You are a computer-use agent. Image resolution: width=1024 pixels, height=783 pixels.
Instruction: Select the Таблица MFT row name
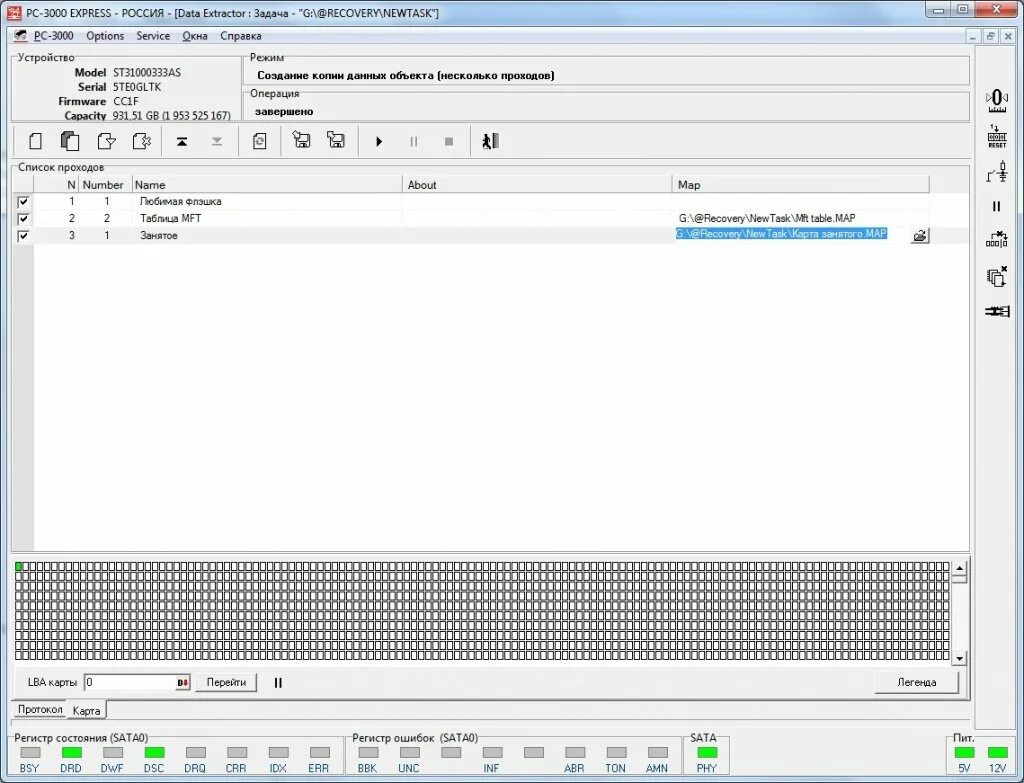pyautogui.click(x=170, y=219)
